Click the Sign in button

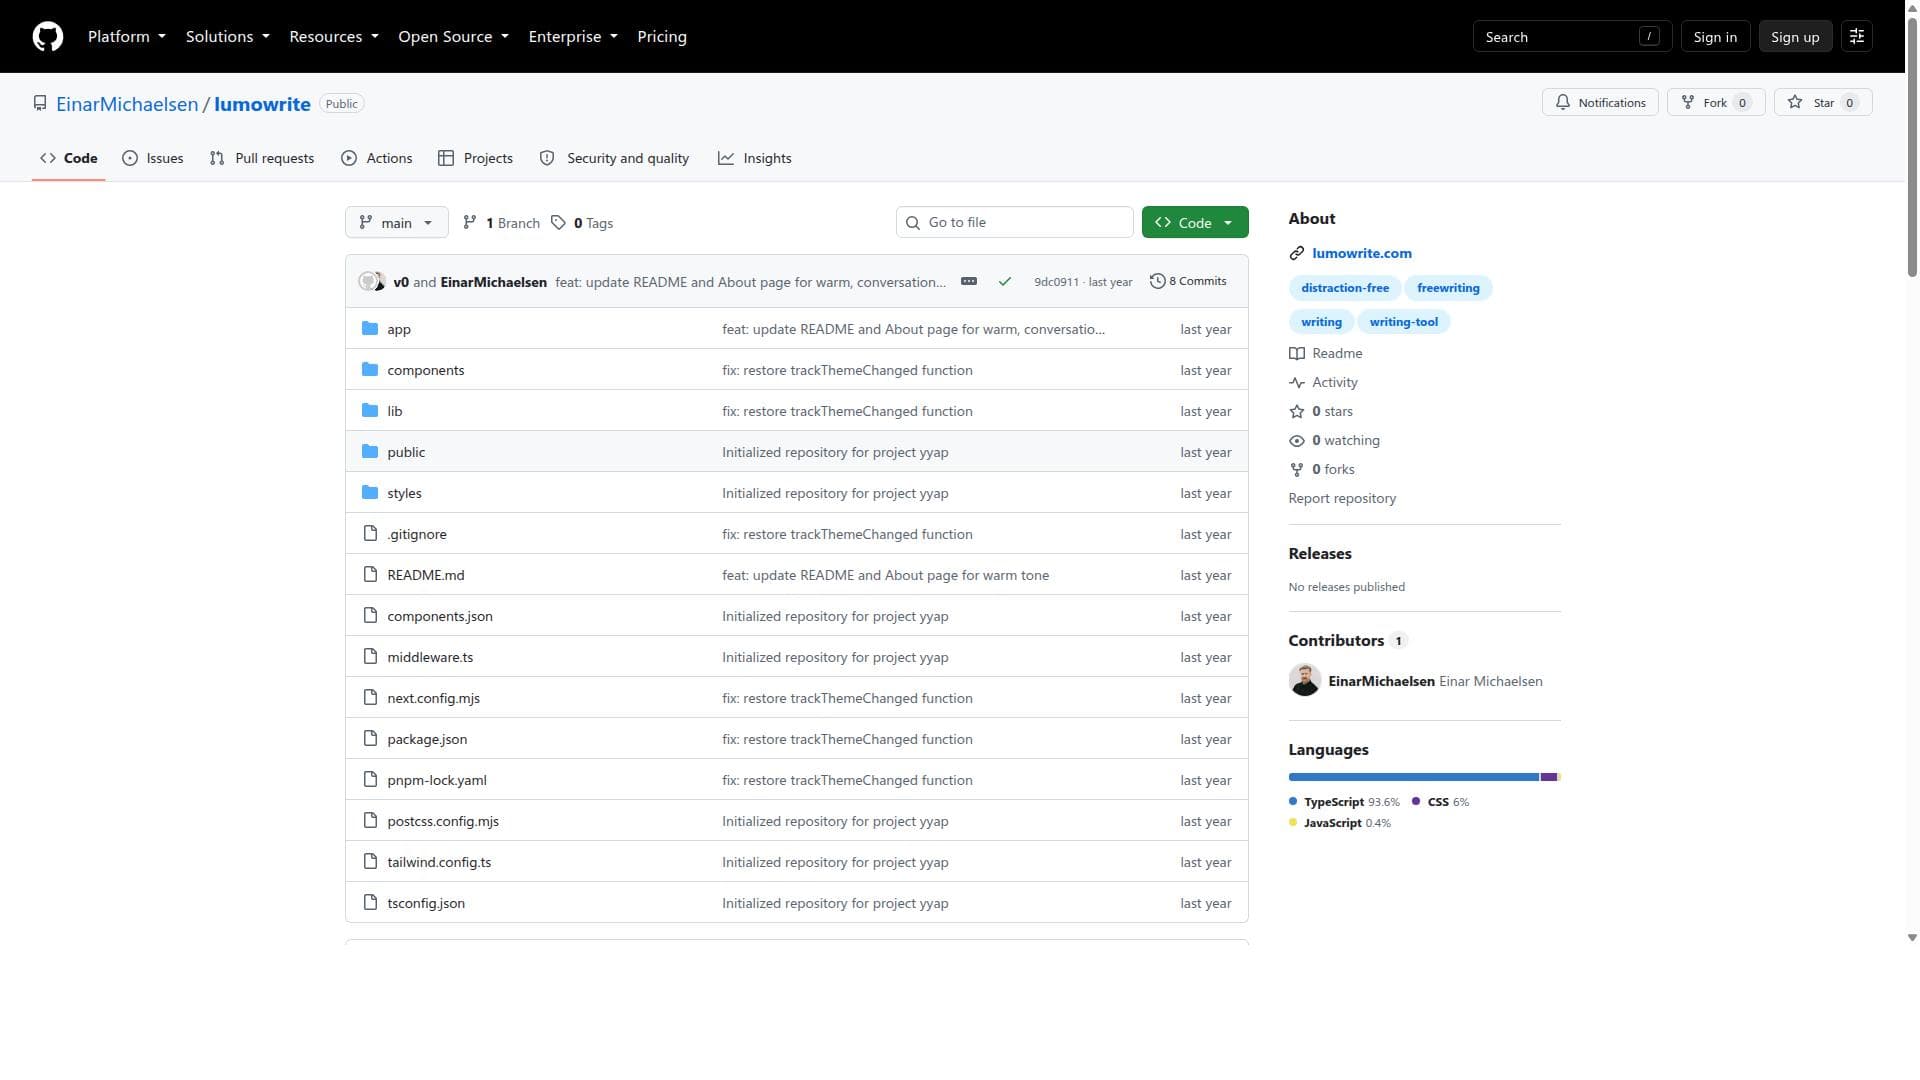click(1715, 37)
